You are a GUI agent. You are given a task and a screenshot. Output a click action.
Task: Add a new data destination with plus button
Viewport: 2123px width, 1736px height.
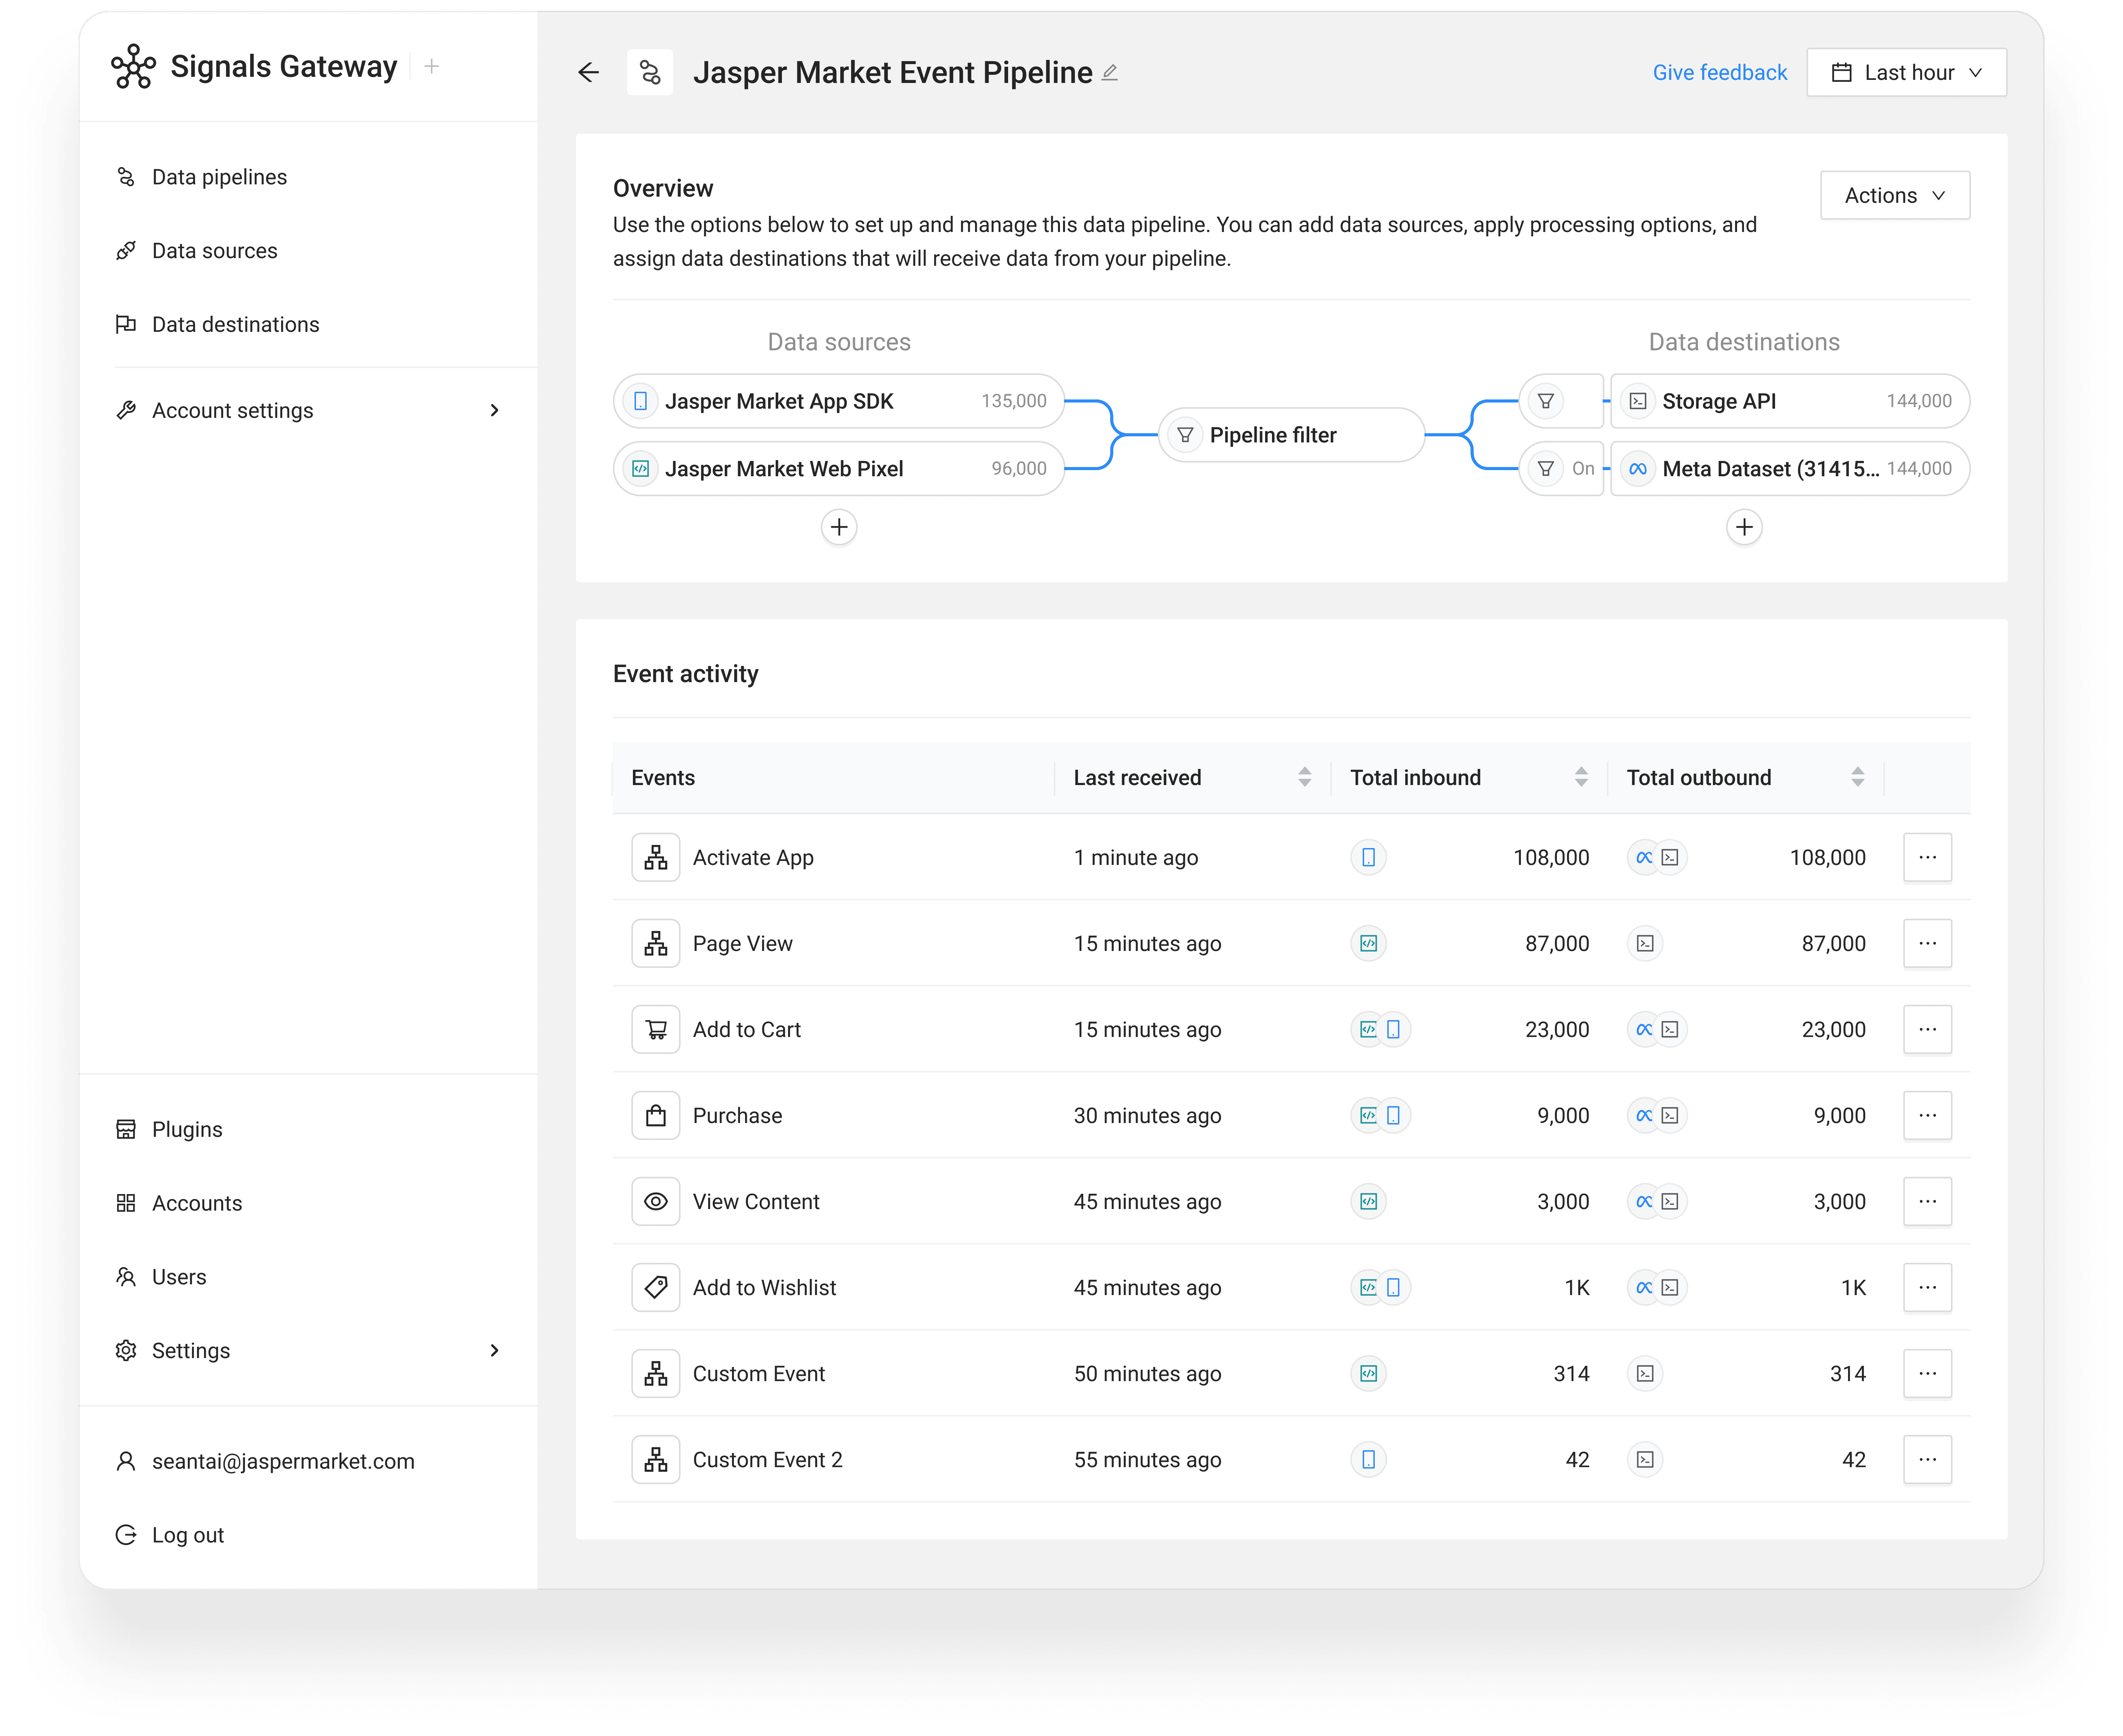point(1743,527)
